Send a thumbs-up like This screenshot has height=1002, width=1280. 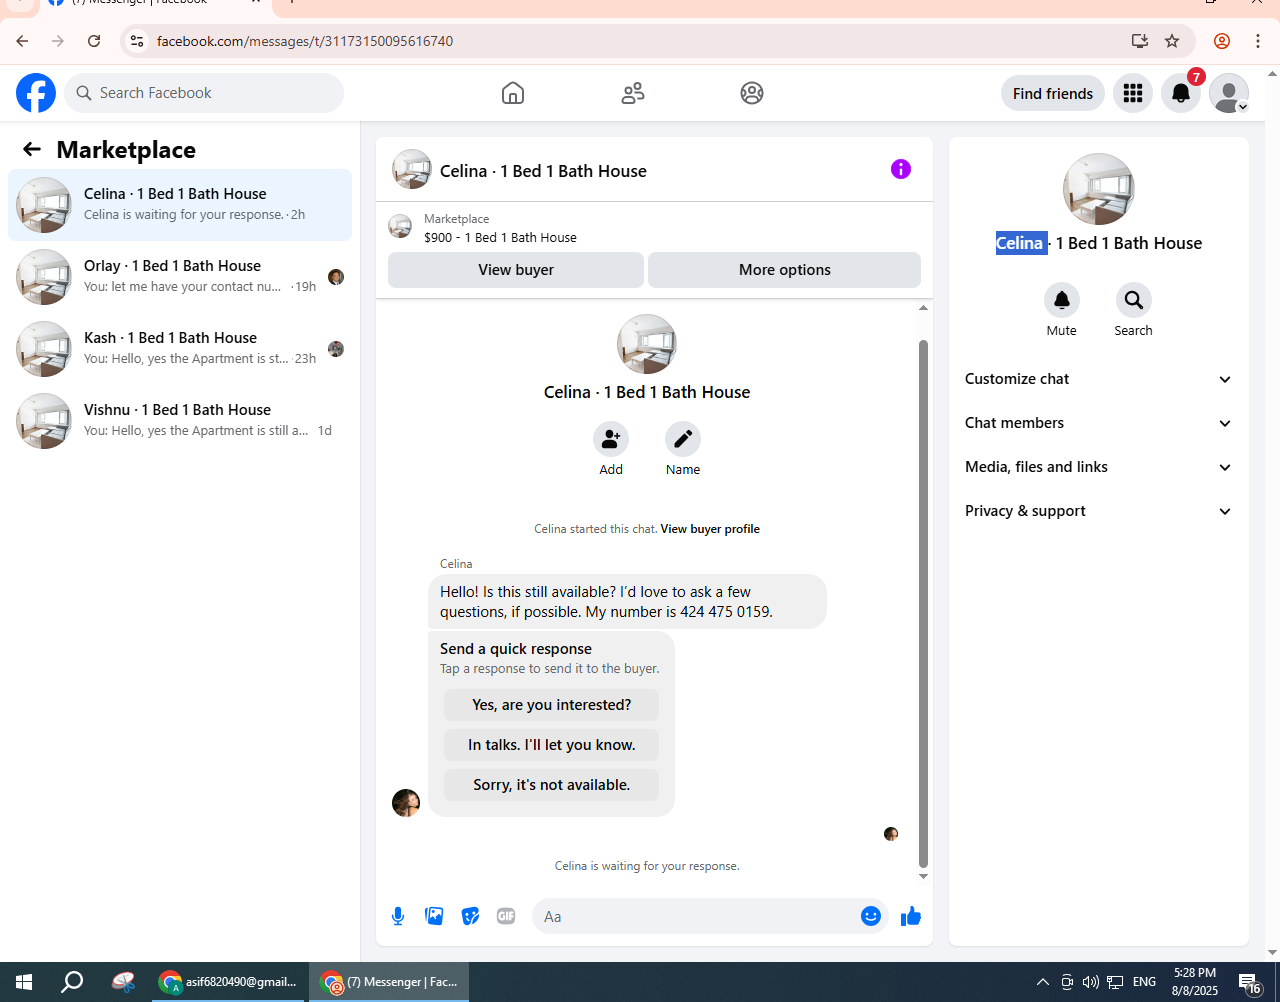[911, 916]
